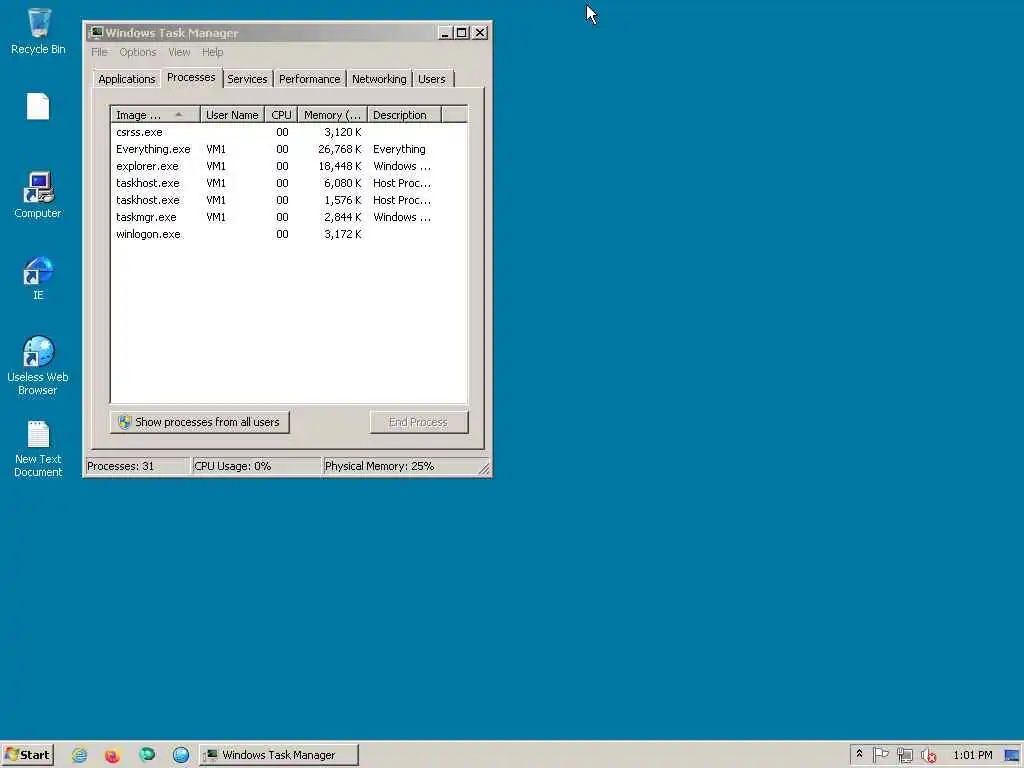This screenshot has height=768, width=1024.
Task: Select the Computer desktop icon
Action: [38, 195]
